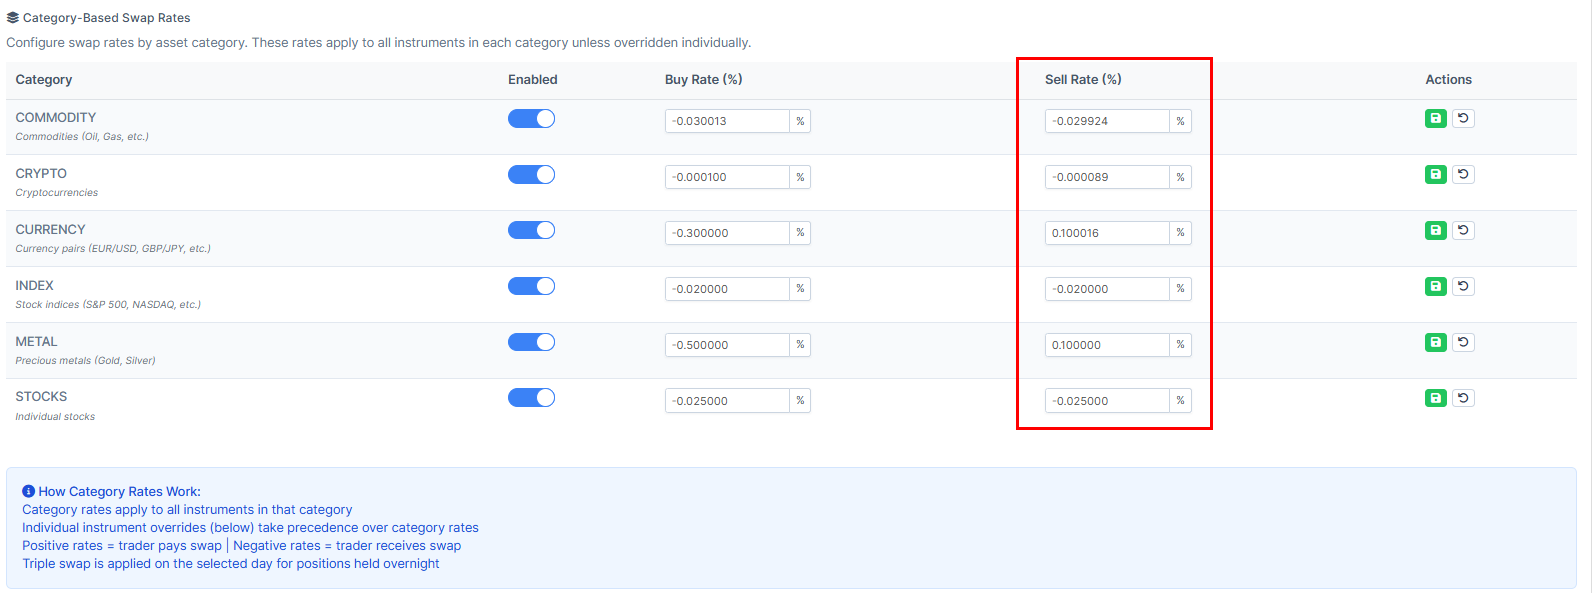Image resolution: width=1592 pixels, height=593 pixels.
Task: Reset the METAL row rates
Action: point(1463,343)
